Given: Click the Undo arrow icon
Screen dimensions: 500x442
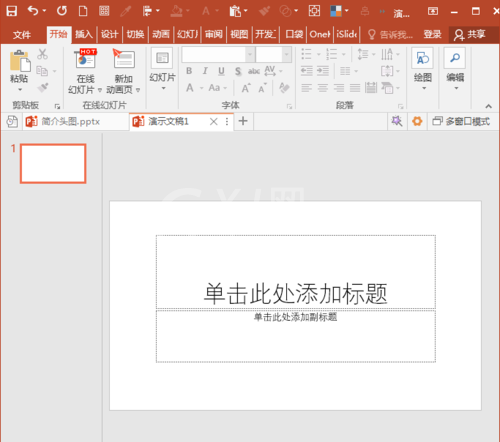Looking at the screenshot, I should click(x=33, y=11).
